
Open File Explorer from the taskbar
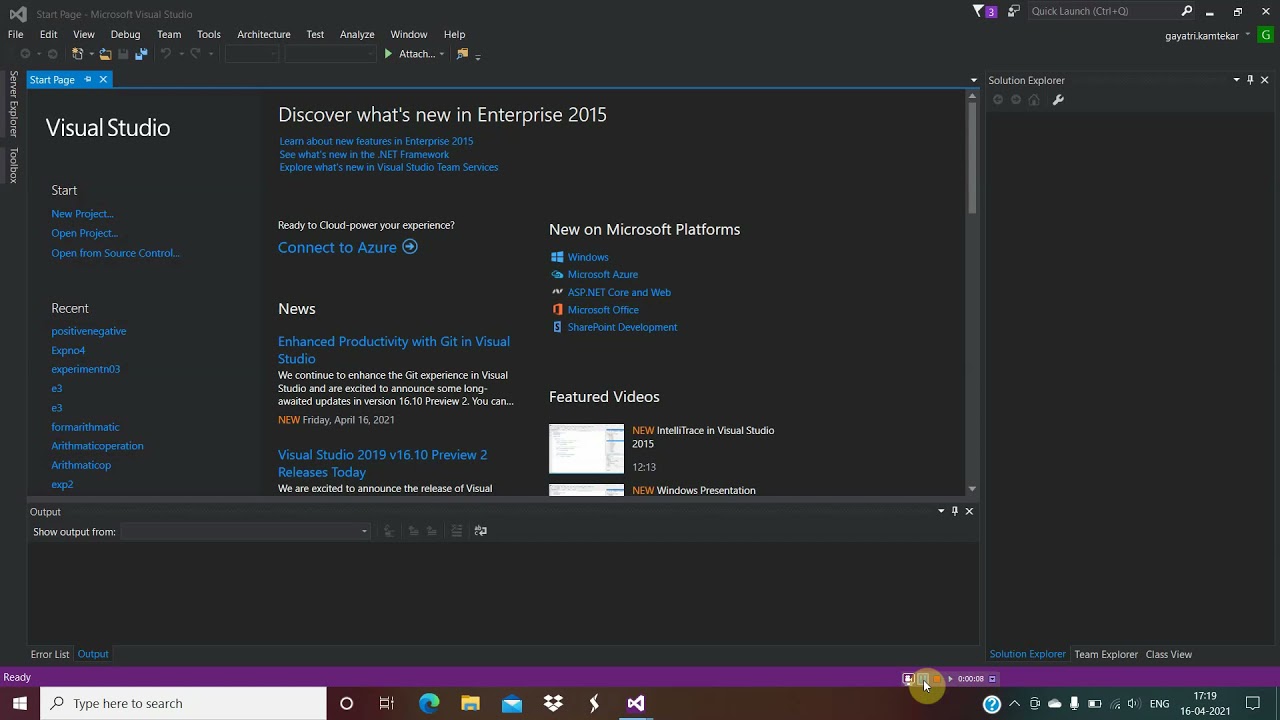tap(470, 703)
